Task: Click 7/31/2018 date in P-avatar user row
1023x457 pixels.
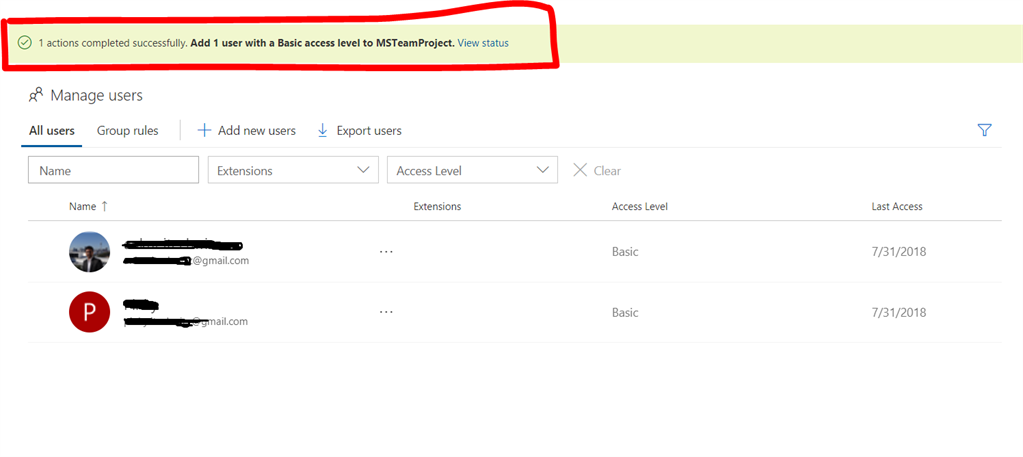Action: point(899,312)
